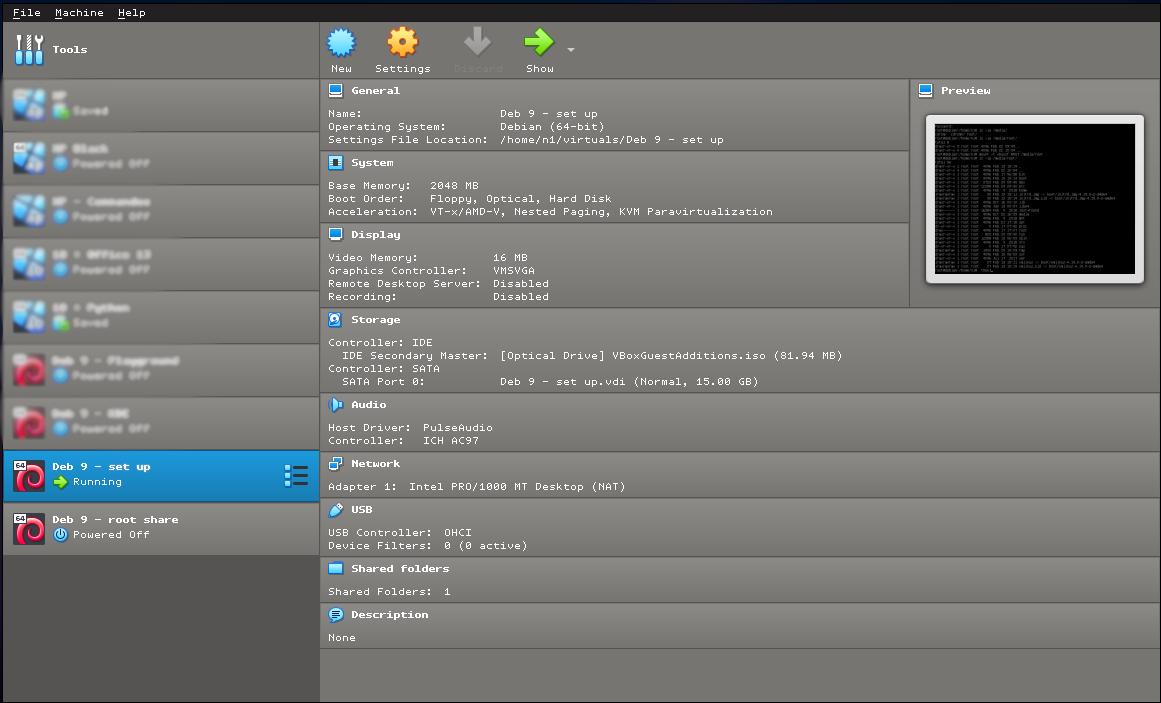The width and height of the screenshot is (1161, 703).
Task: Open the Shared folders header link
Action: pos(400,568)
